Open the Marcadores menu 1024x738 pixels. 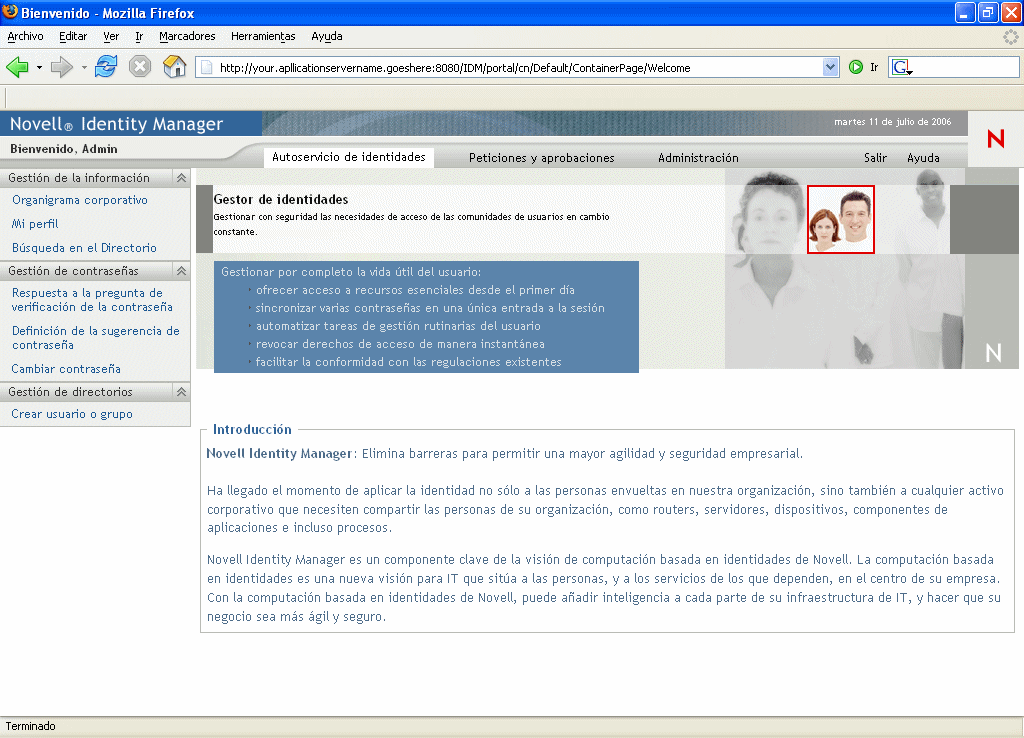click(187, 37)
